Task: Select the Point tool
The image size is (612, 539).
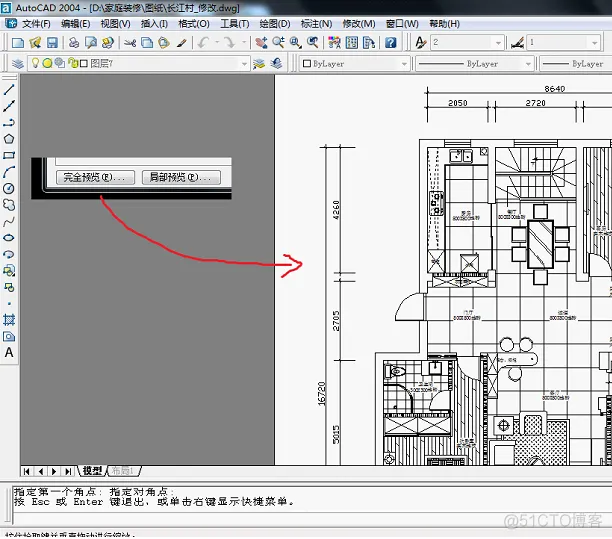Action: [x=9, y=304]
